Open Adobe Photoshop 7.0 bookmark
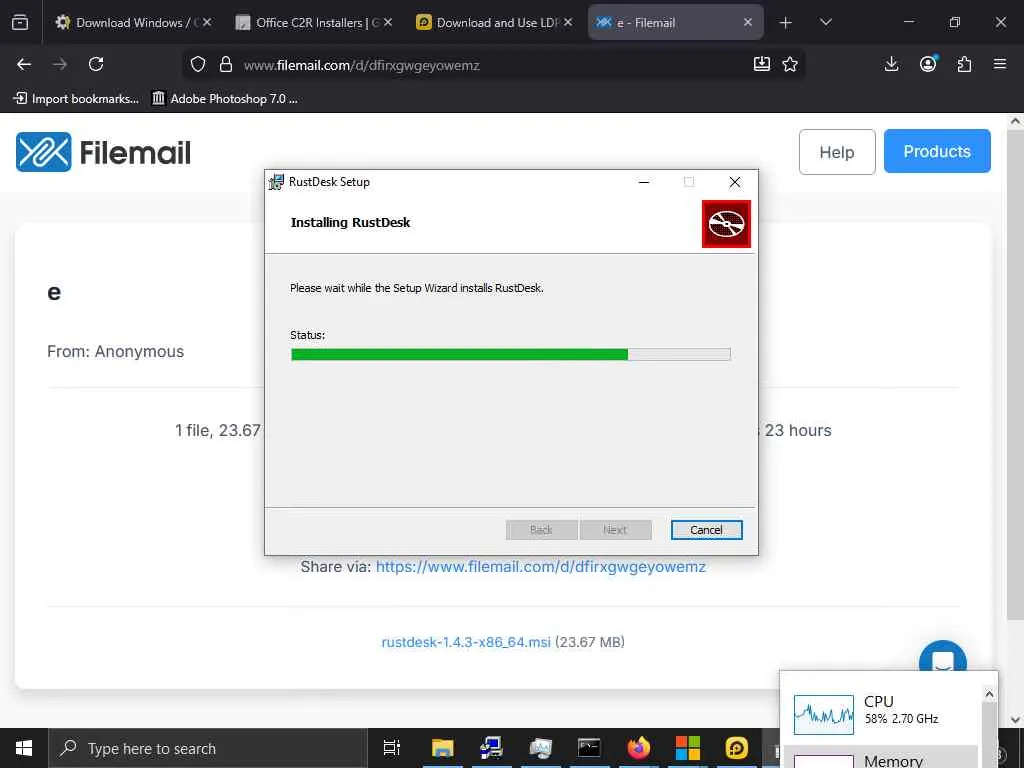 [225, 99]
